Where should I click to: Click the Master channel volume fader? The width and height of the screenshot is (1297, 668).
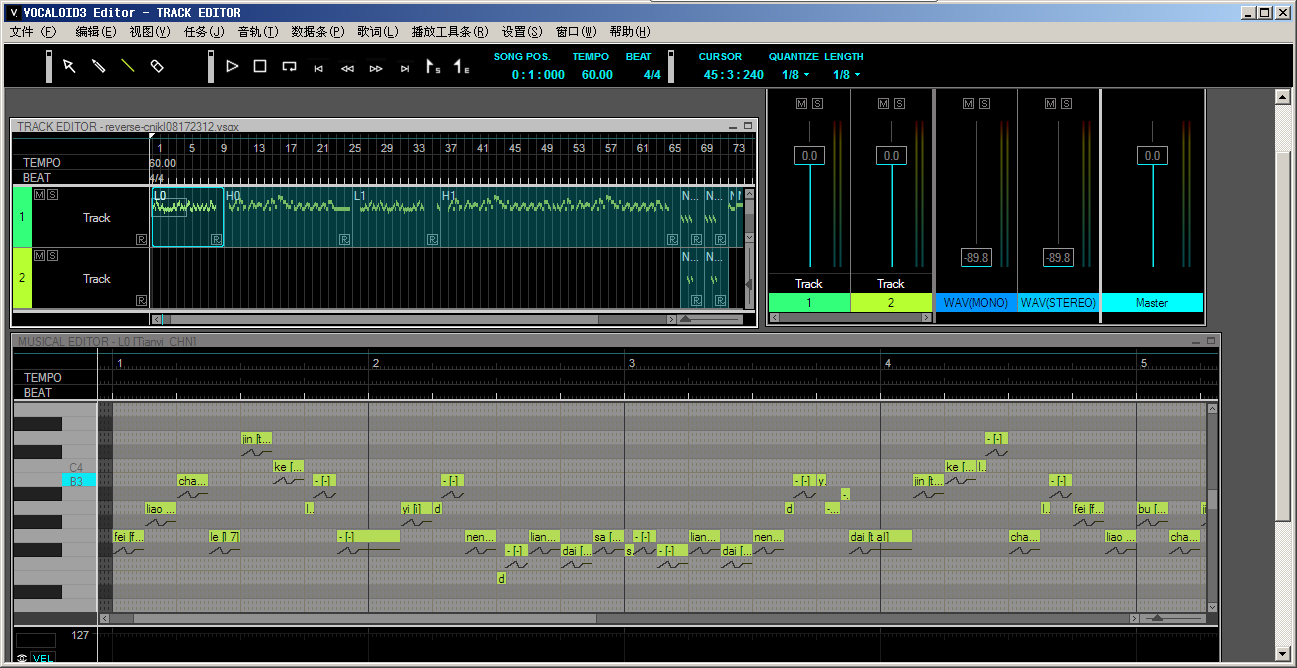[1152, 155]
